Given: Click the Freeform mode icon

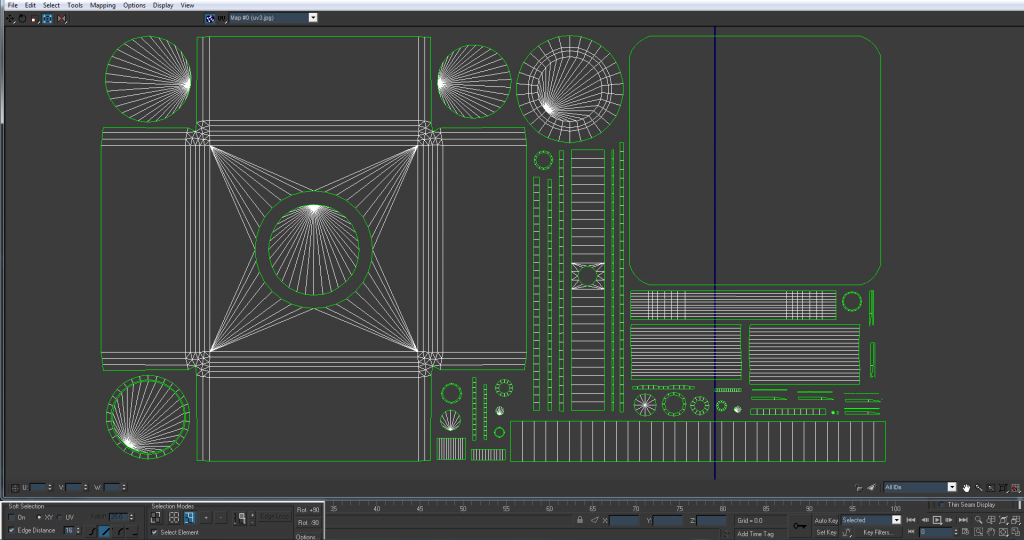Looking at the screenshot, I should [x=47, y=18].
